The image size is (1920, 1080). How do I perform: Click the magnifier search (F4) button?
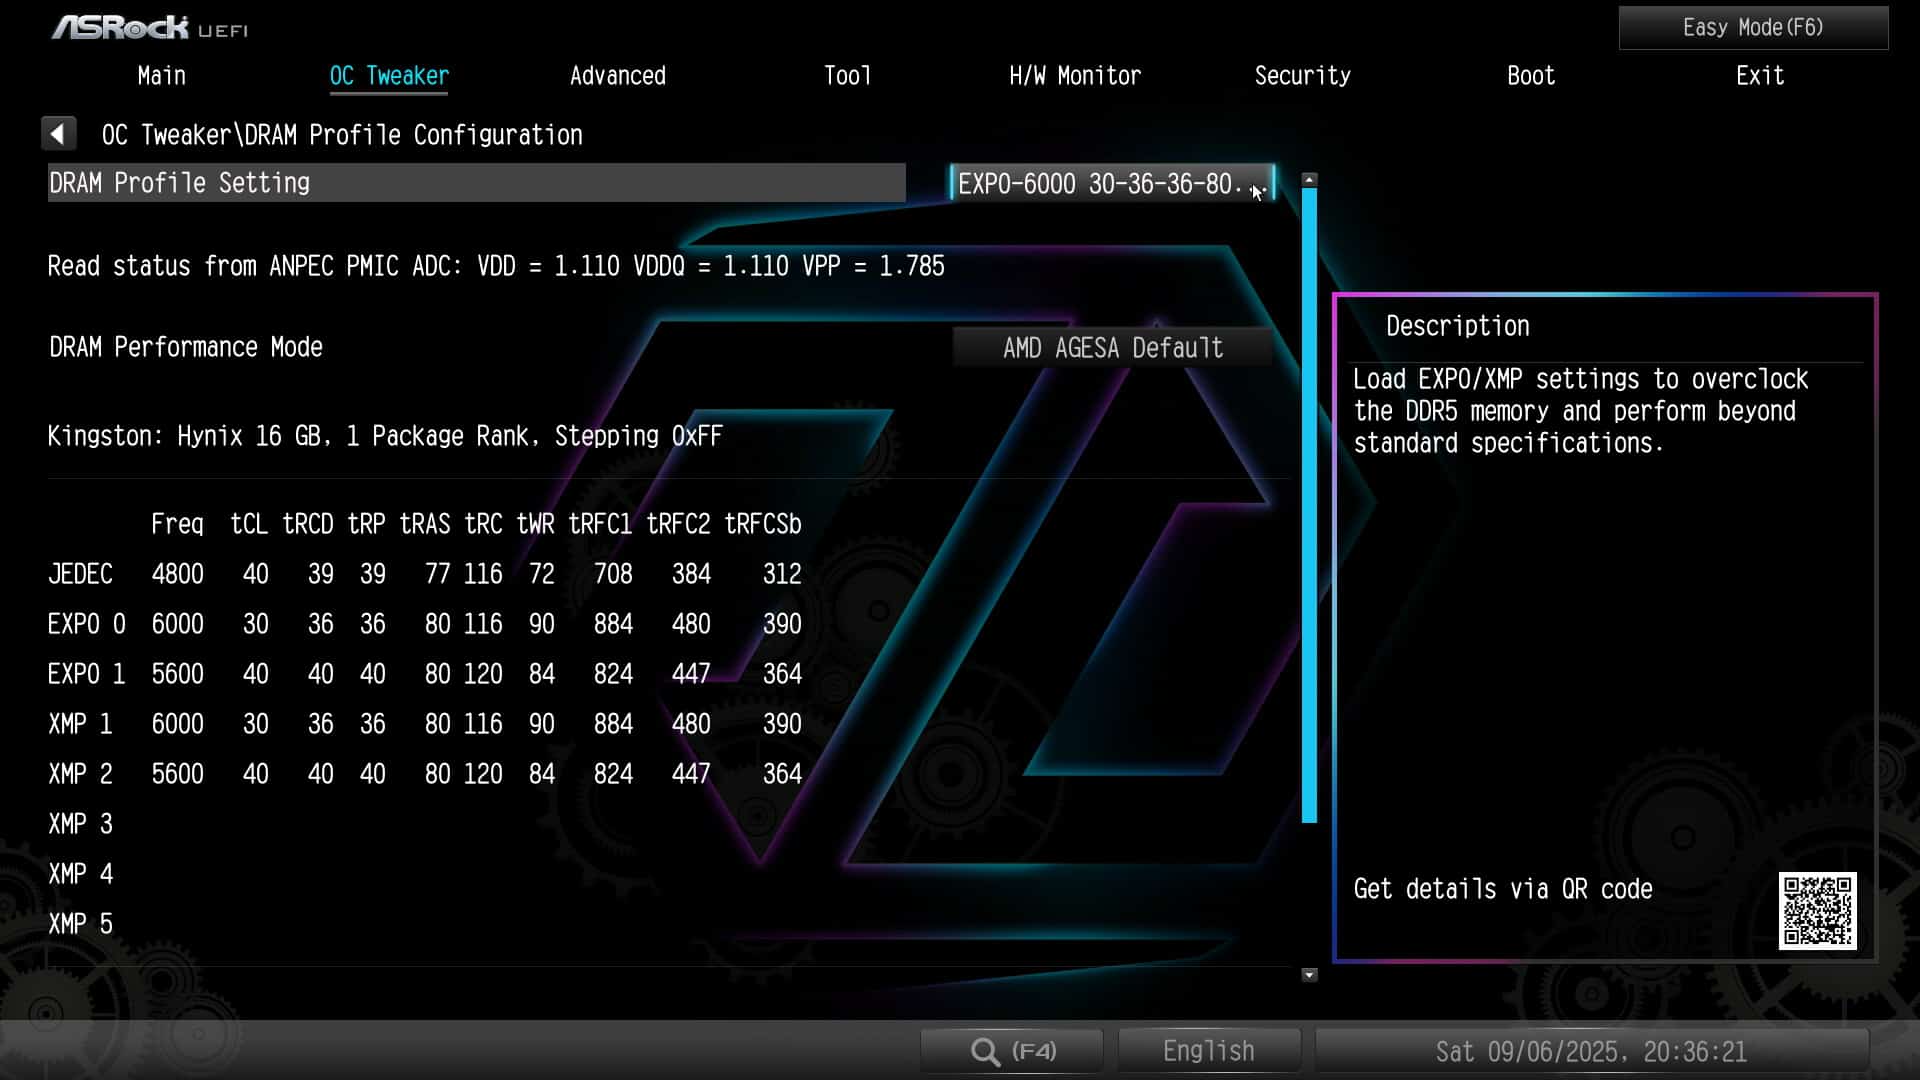point(1011,1051)
